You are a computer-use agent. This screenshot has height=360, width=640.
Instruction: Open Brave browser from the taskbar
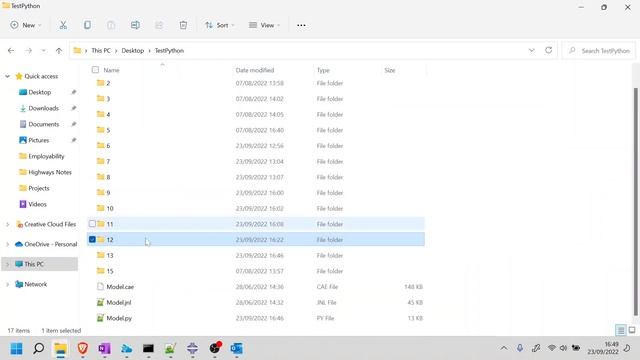(x=82, y=349)
